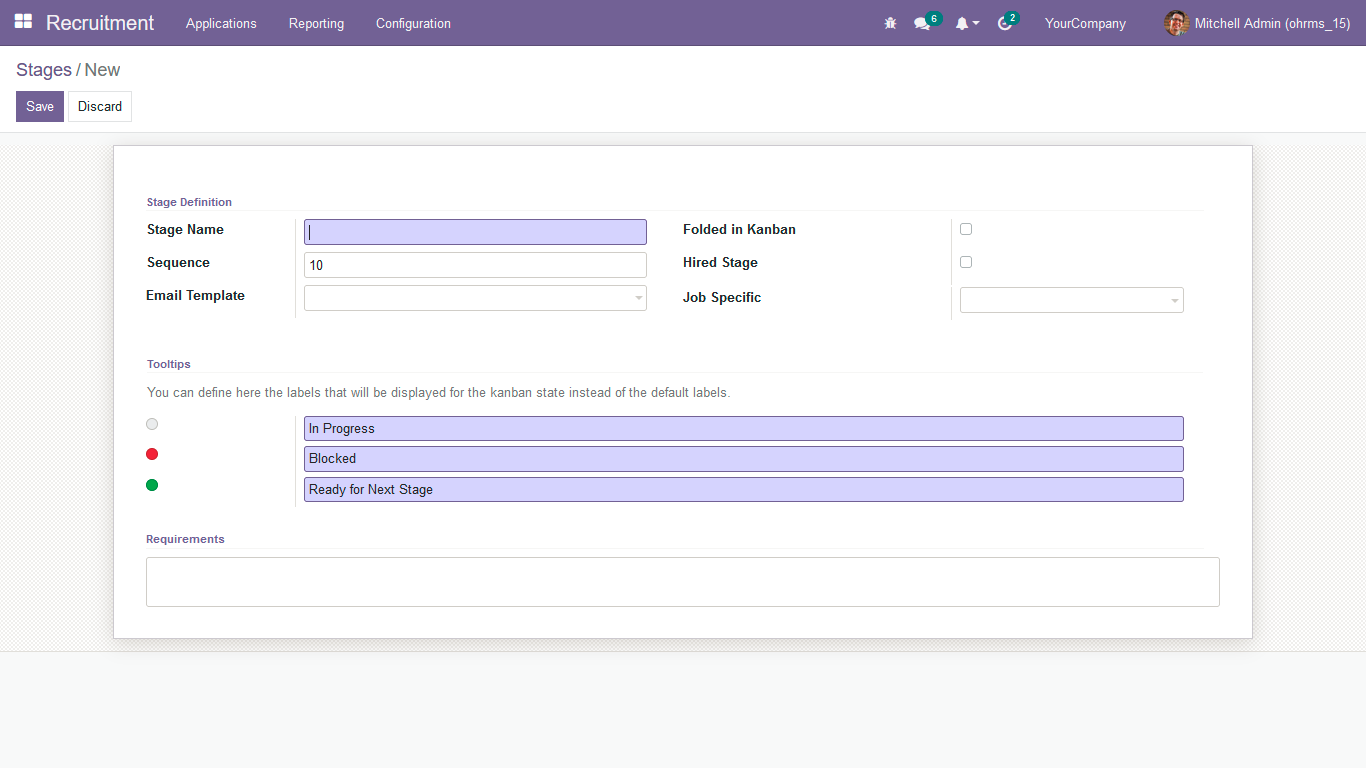Edit the Blocked tooltip field
This screenshot has width=1366, height=768.
[743, 459]
